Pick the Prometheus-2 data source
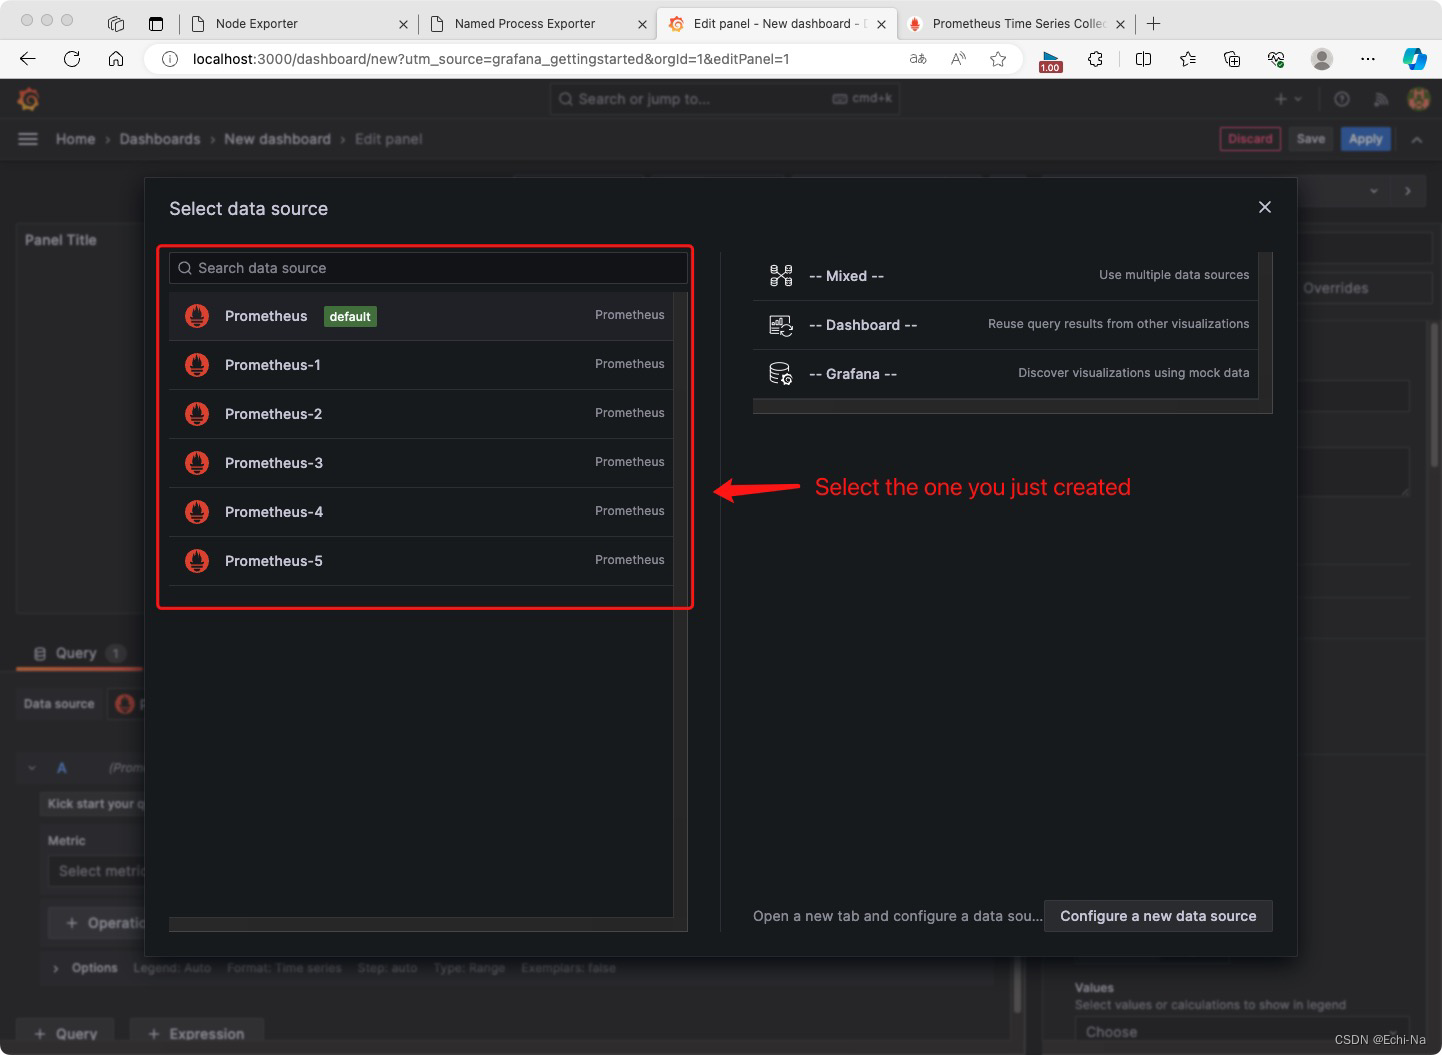This screenshot has width=1442, height=1055. [421, 414]
